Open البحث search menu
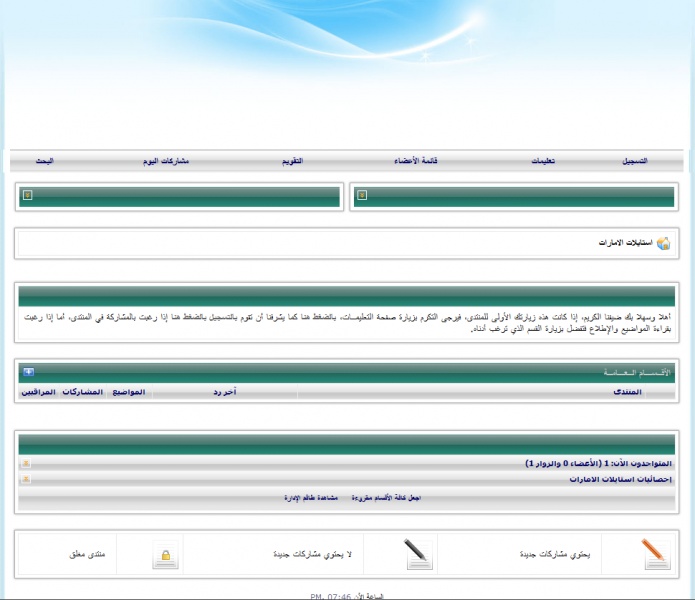Image resolution: width=695 pixels, height=600 pixels. pos(45,161)
